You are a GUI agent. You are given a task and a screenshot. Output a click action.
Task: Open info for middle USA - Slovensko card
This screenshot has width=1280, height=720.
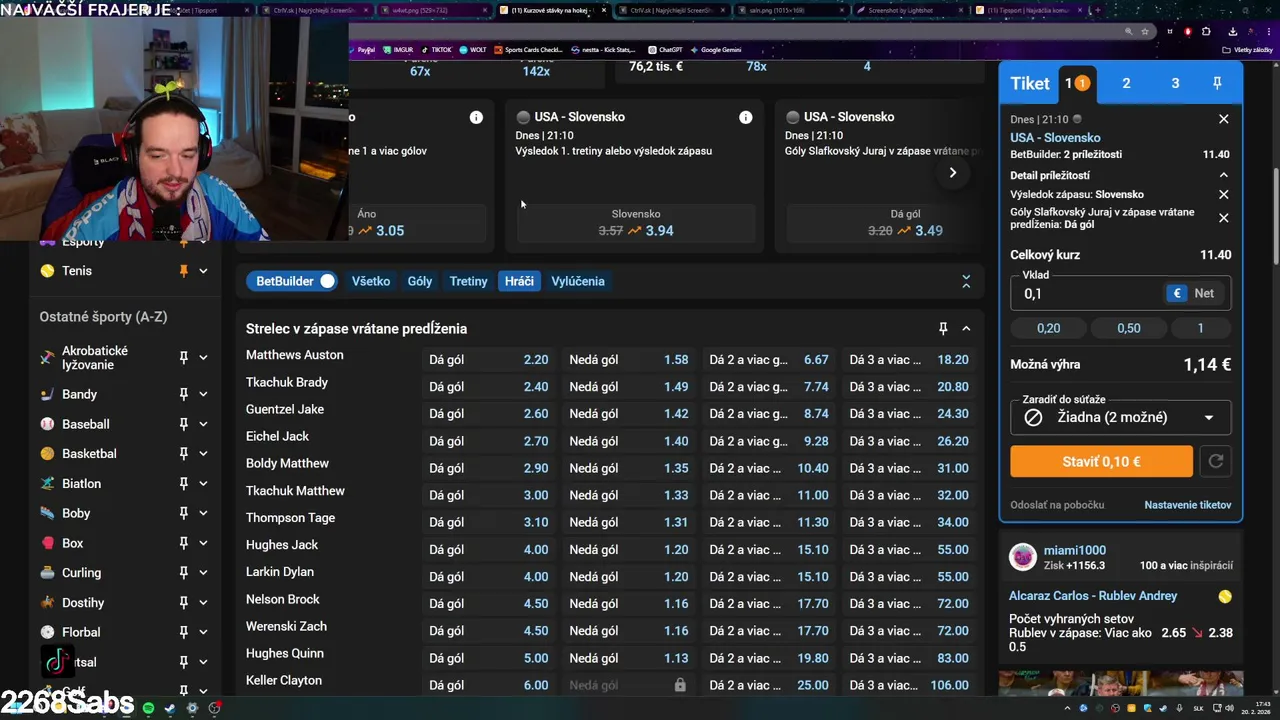745,117
